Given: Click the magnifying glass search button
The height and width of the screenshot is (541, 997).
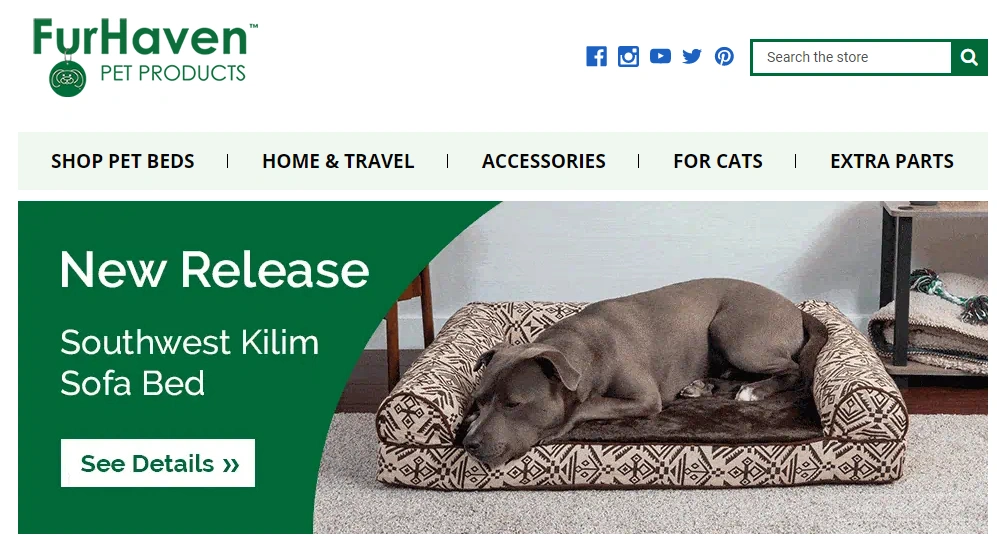Looking at the screenshot, I should point(969,57).
